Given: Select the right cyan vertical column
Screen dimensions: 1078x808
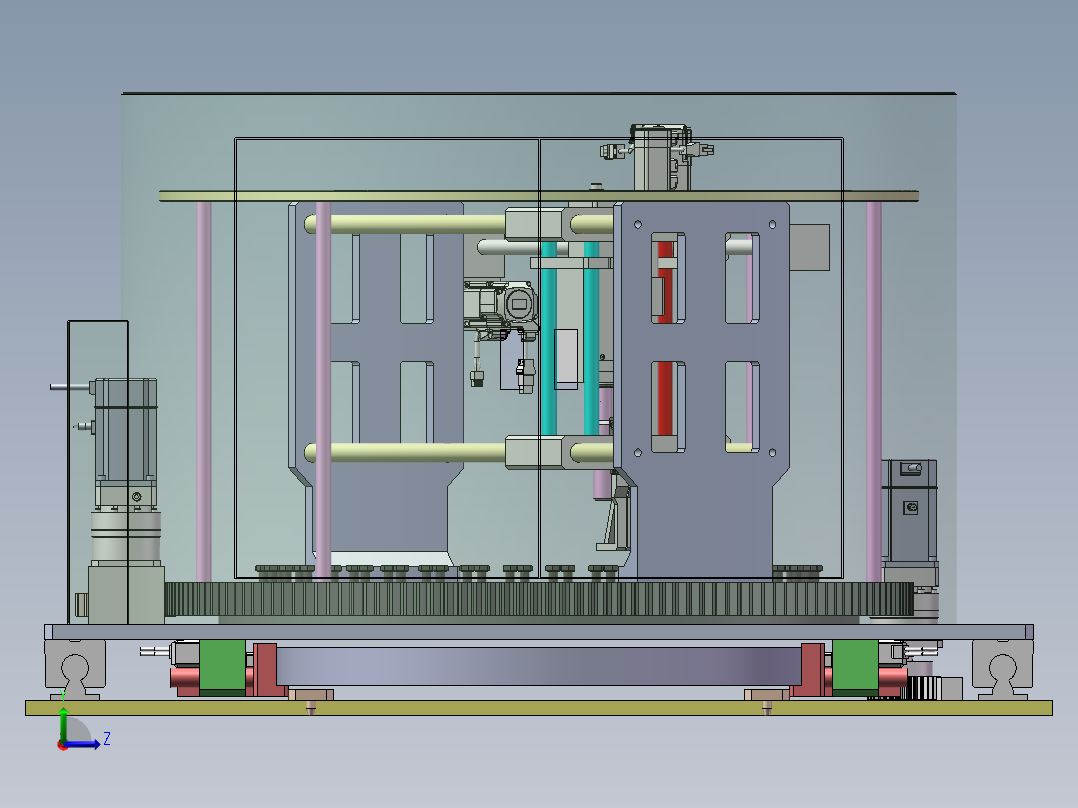Looking at the screenshot, I should click(591, 338).
